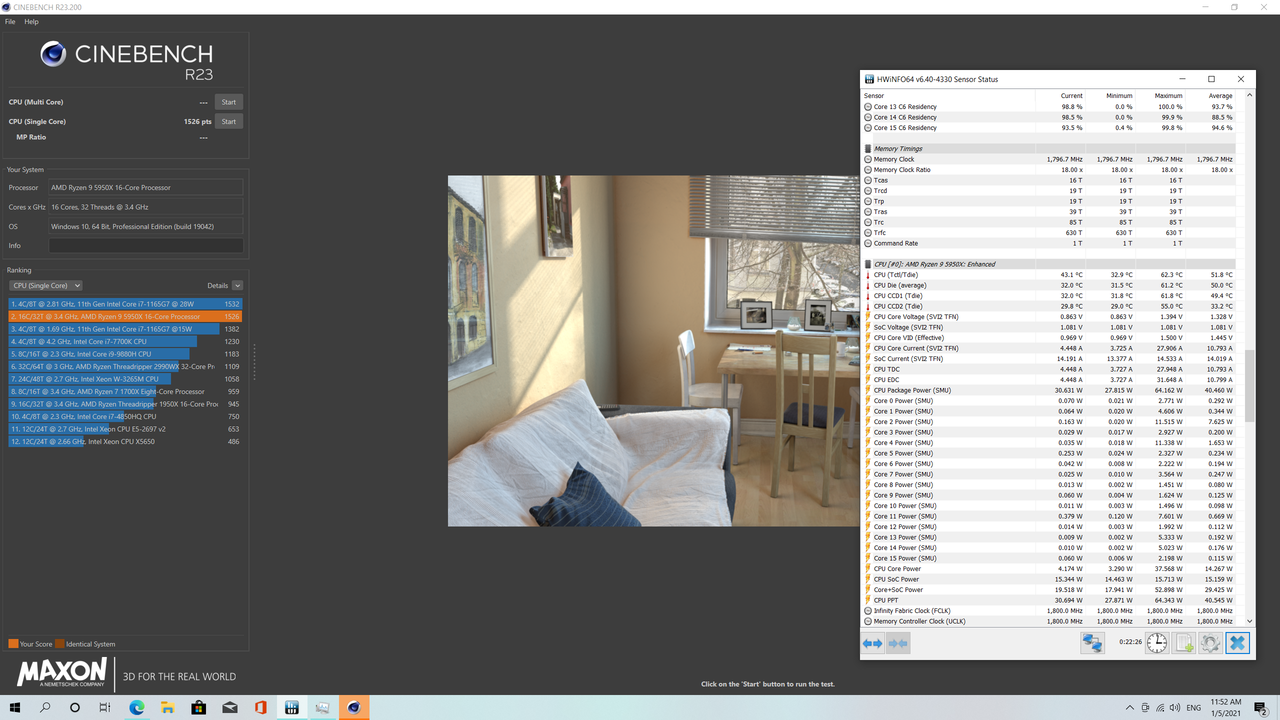
Task: Click the rendered living room preview image
Action: click(x=653, y=351)
